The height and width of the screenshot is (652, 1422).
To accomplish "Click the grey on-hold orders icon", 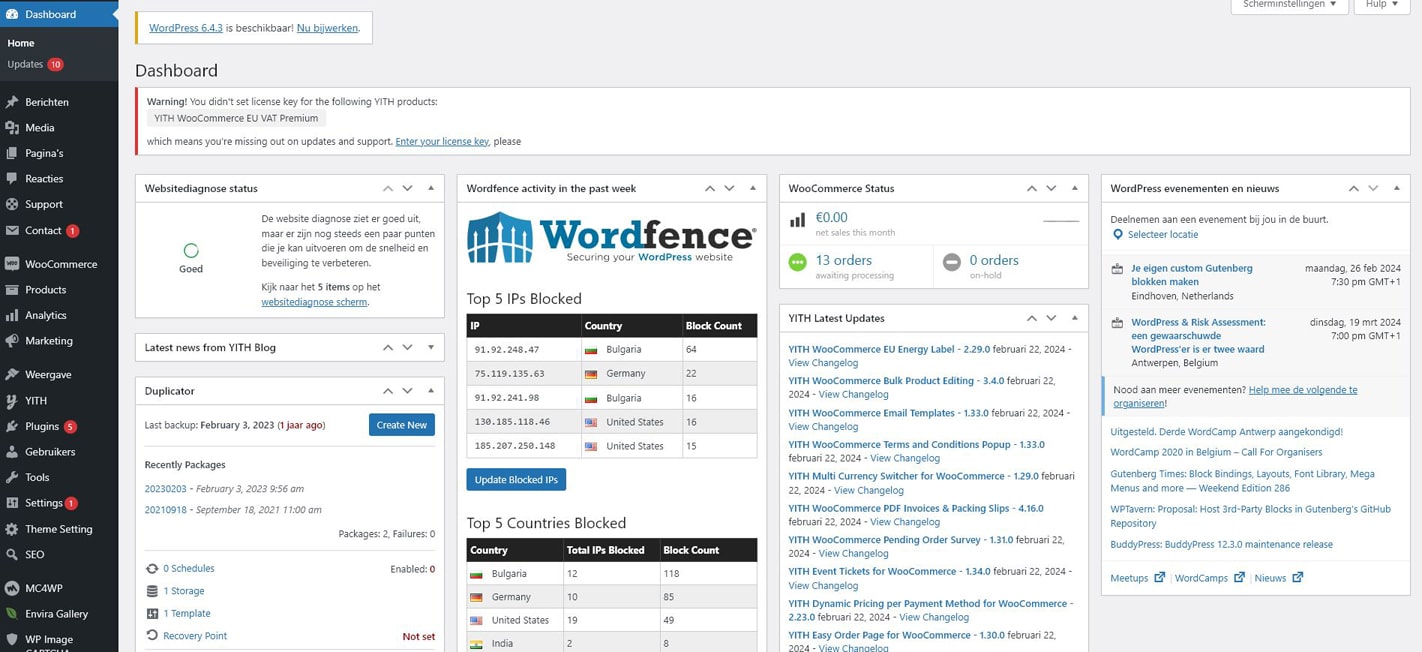I will coord(952,262).
